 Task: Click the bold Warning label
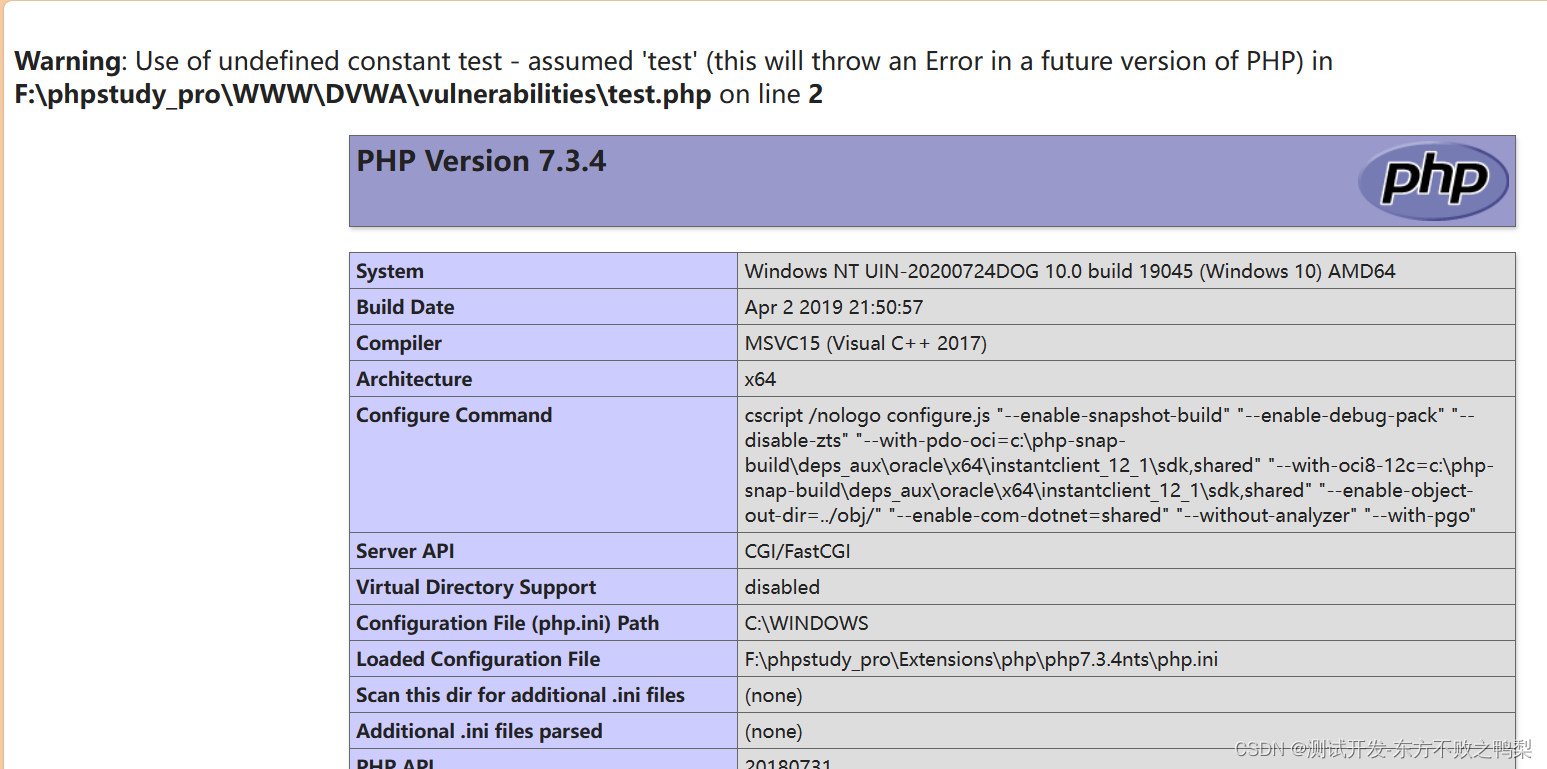(67, 61)
